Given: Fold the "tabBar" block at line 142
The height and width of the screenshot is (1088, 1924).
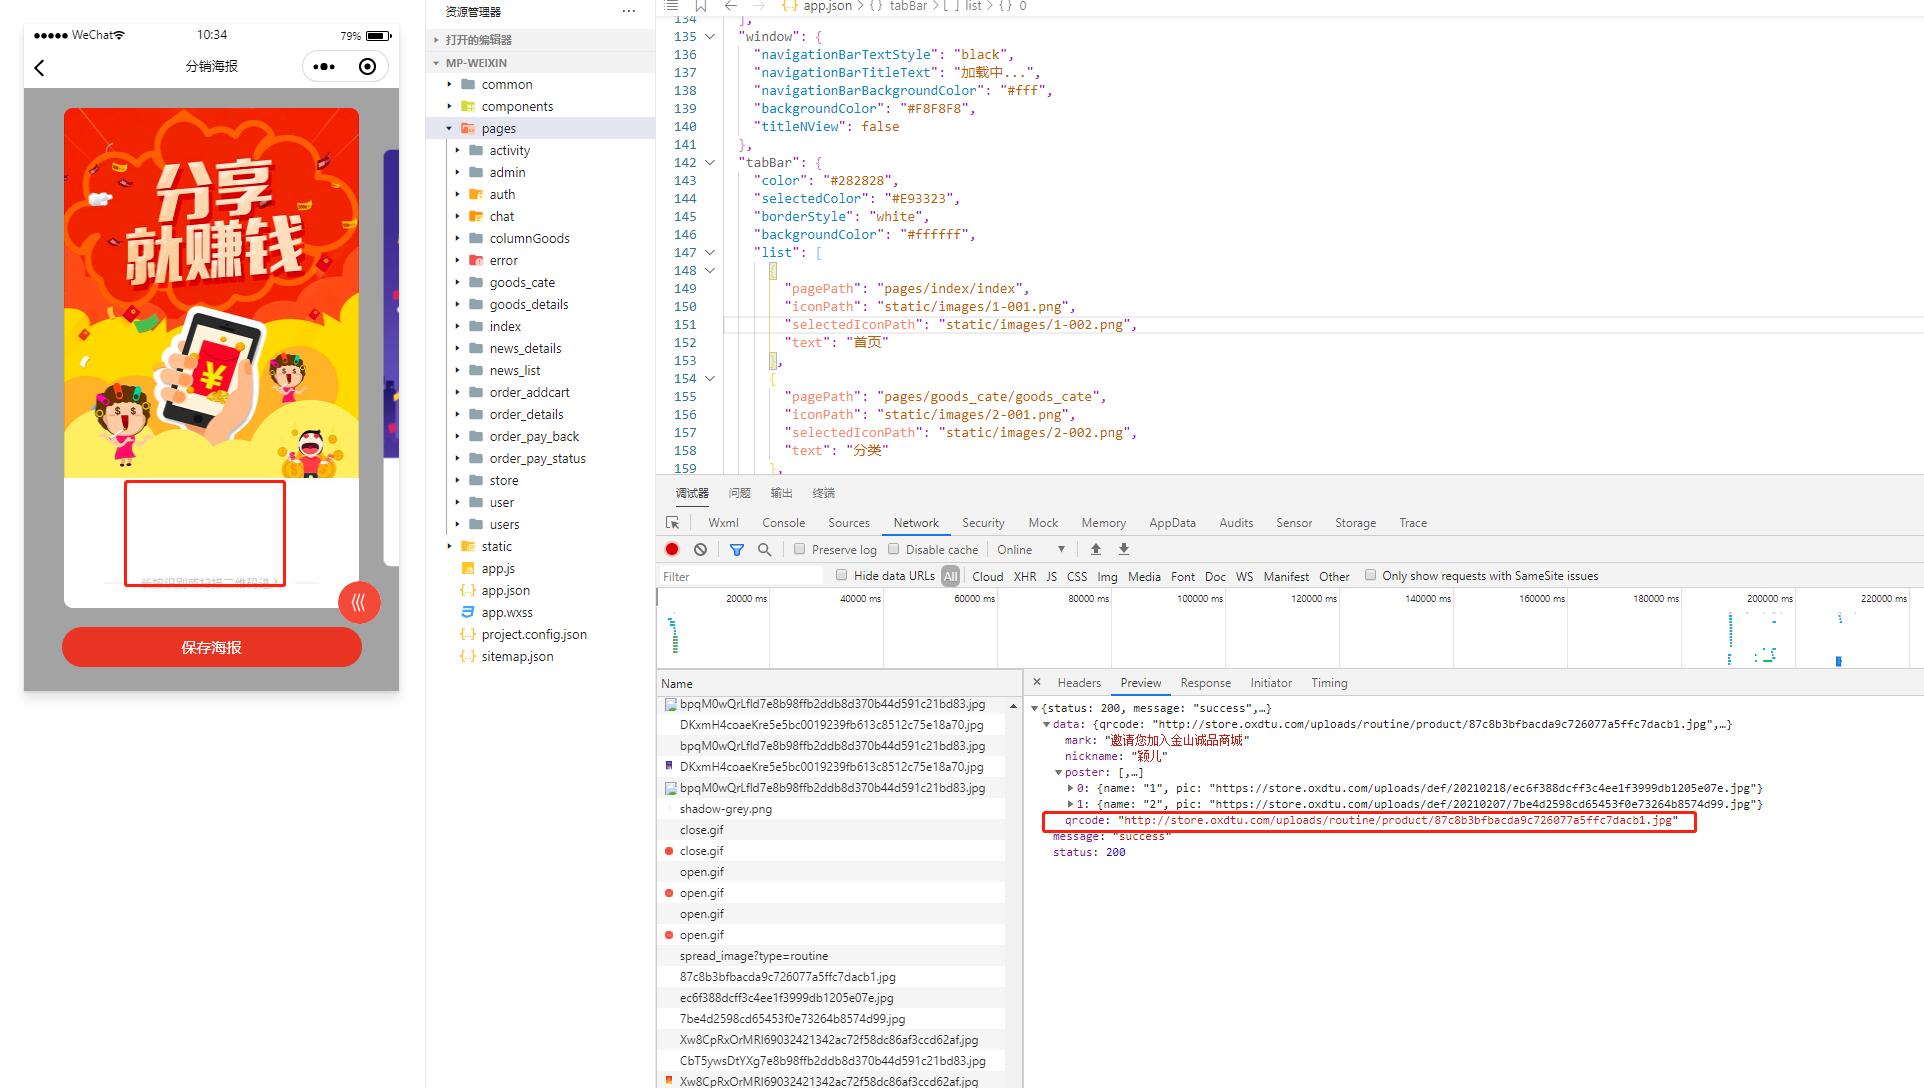Looking at the screenshot, I should (710, 162).
